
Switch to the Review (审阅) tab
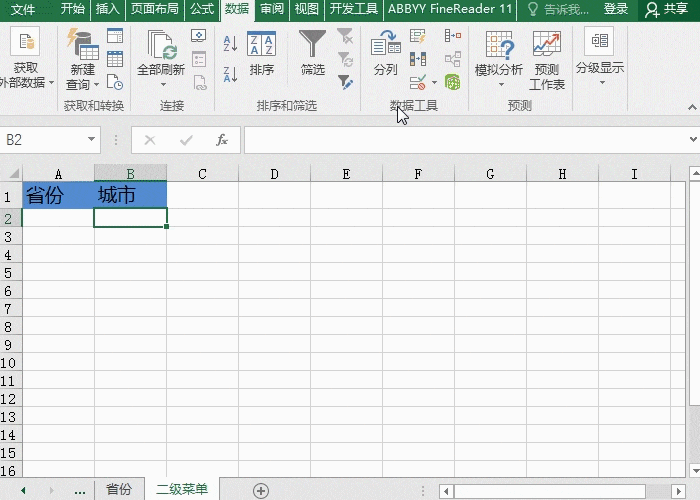tap(272, 9)
